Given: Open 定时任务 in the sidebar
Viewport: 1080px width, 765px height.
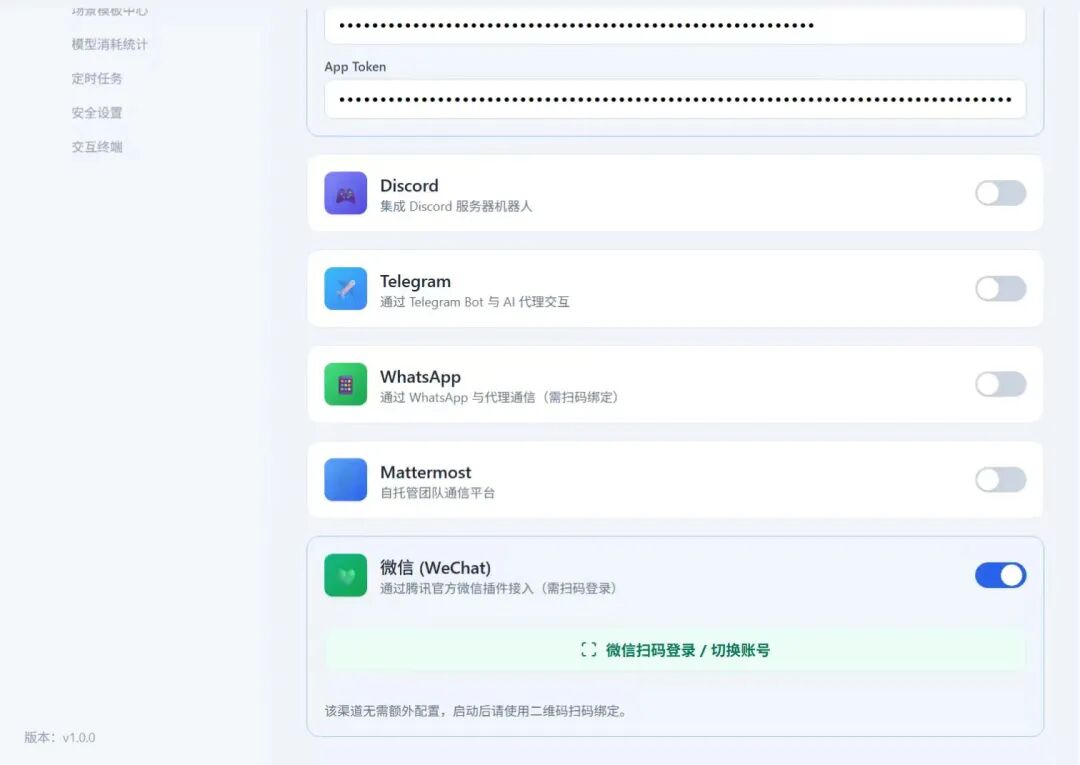Looking at the screenshot, I should pyautogui.click(x=97, y=78).
